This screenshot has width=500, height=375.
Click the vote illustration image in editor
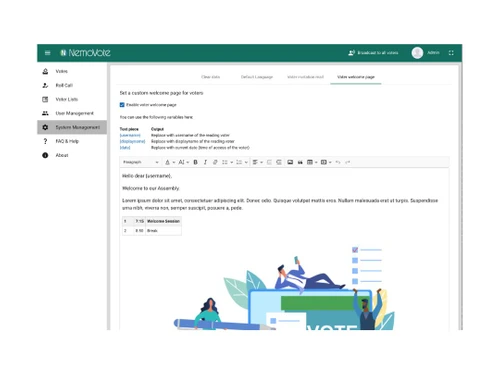coord(284,288)
